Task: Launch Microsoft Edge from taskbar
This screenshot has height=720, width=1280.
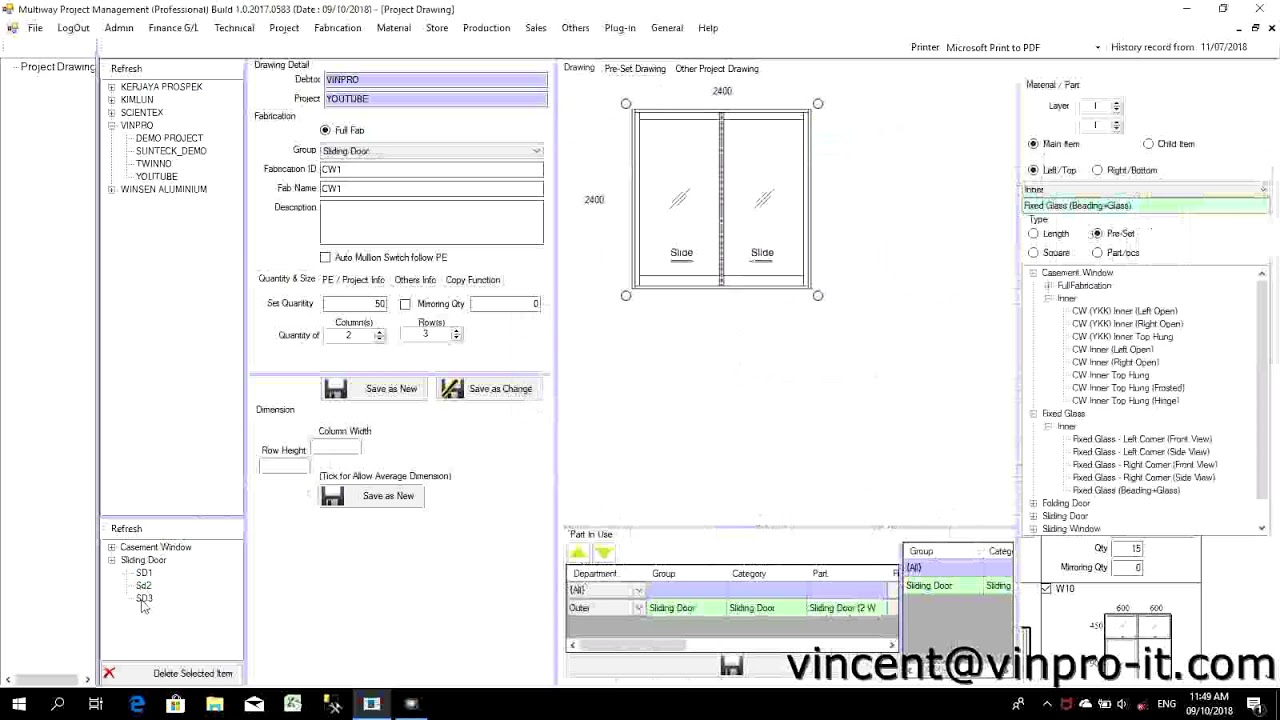Action: click(x=136, y=704)
